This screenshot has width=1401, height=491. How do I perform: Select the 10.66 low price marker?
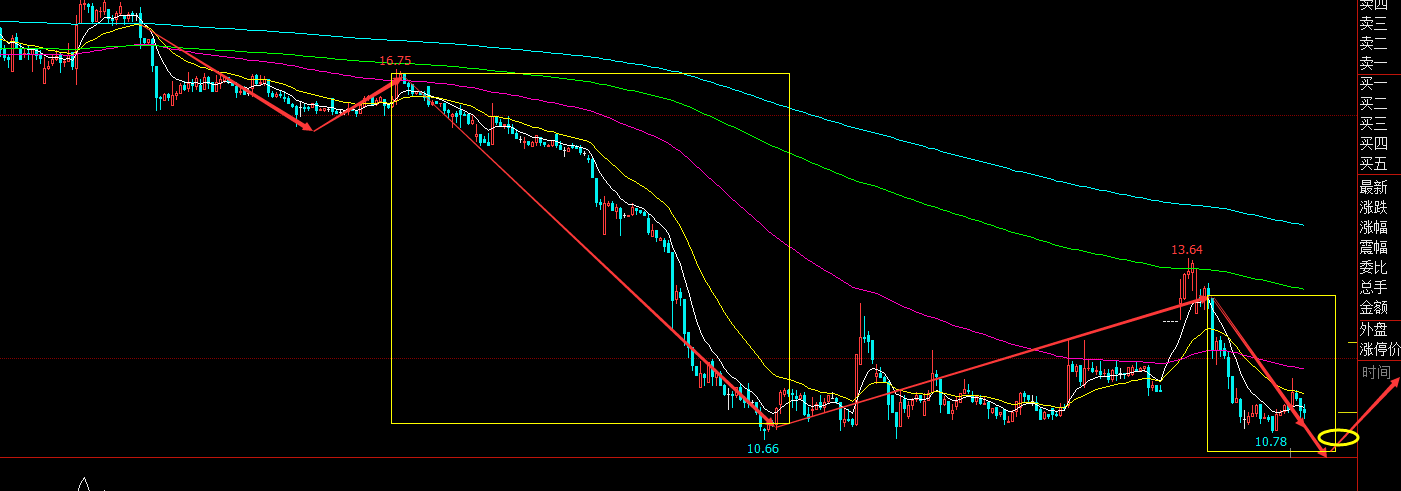(x=762, y=449)
